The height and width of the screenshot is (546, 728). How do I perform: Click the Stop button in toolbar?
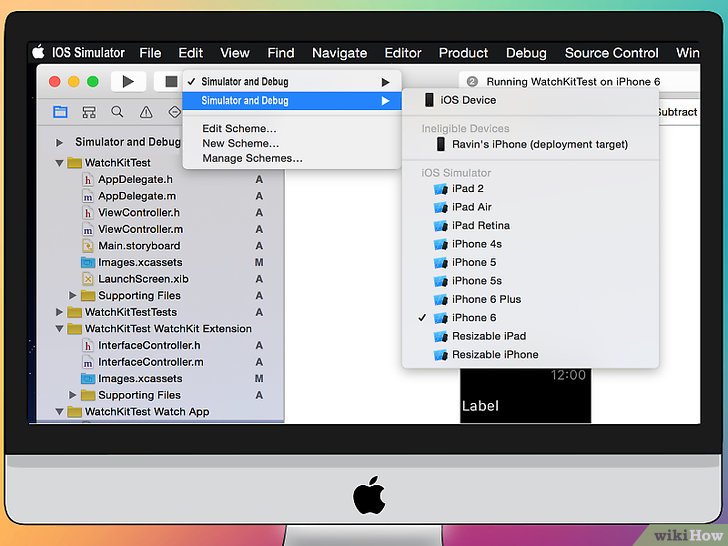point(171,81)
